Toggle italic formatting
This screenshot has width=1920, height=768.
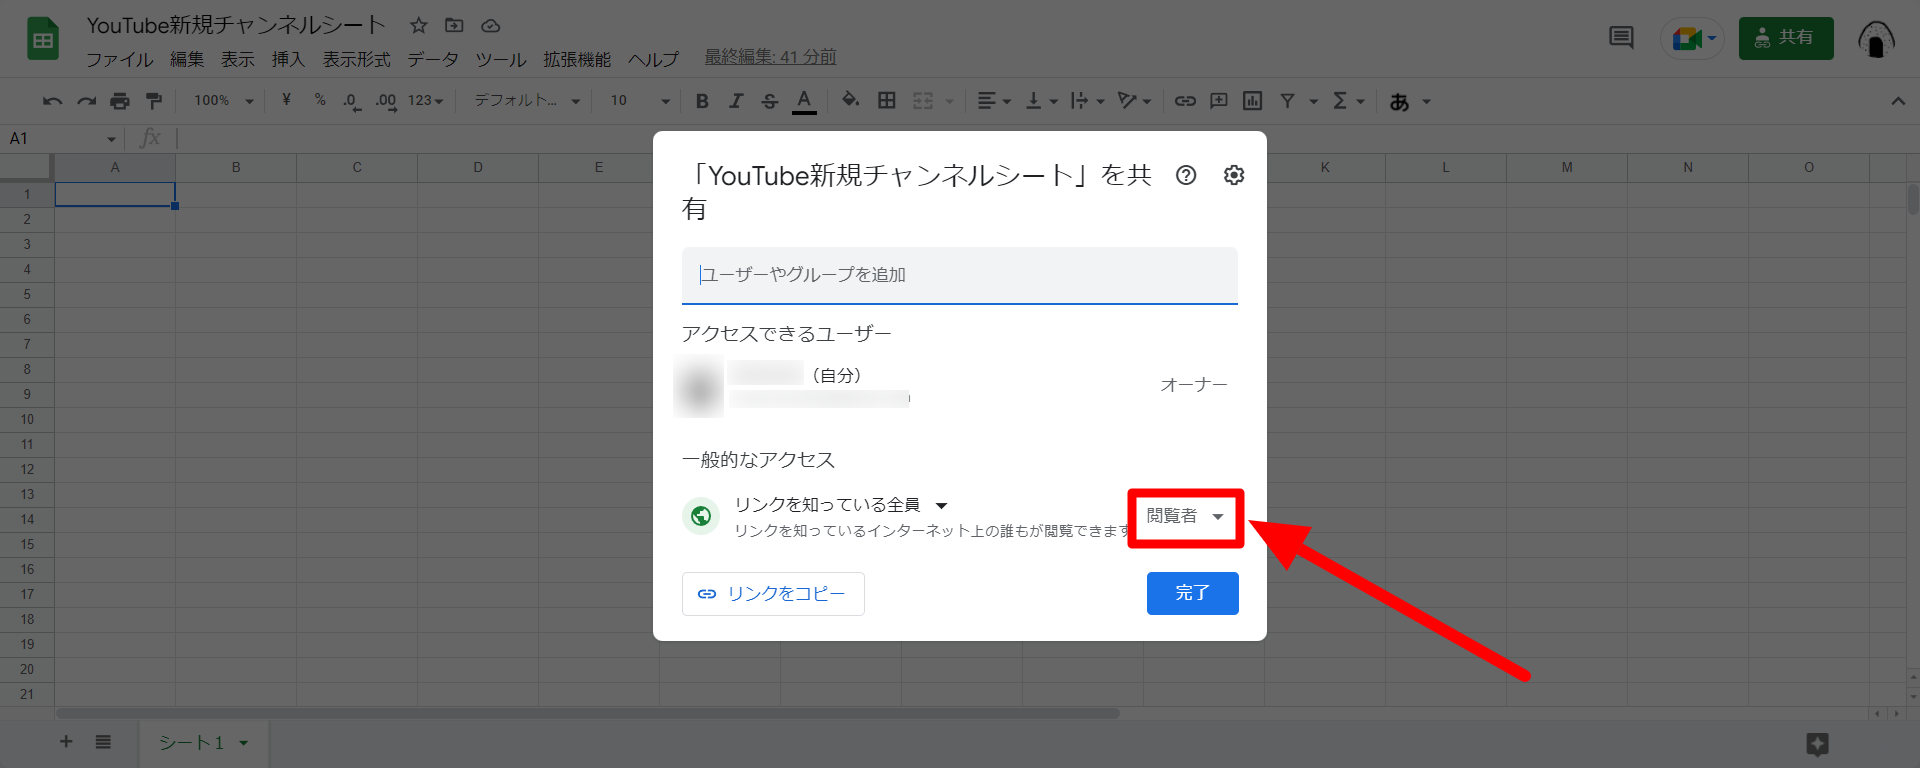[736, 101]
